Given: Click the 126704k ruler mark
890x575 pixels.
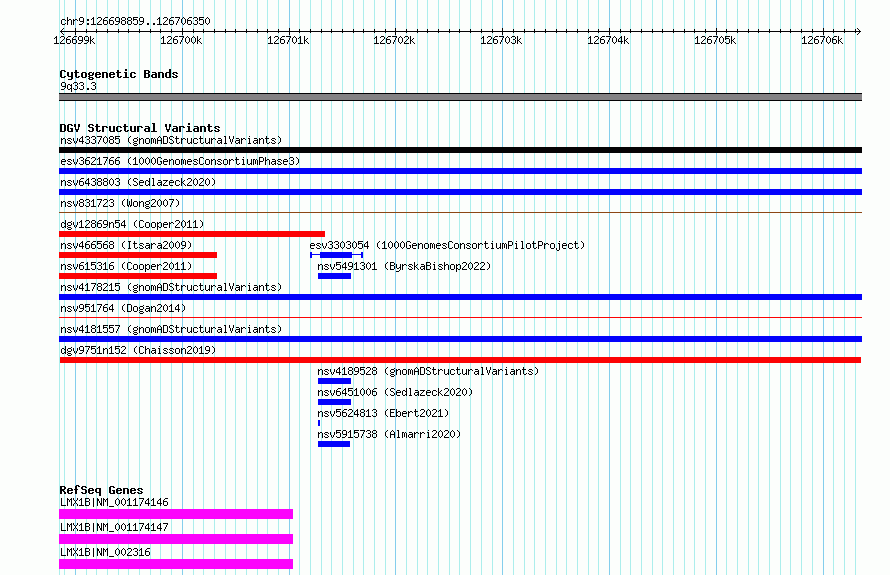Looking at the screenshot, I should pos(608,40).
